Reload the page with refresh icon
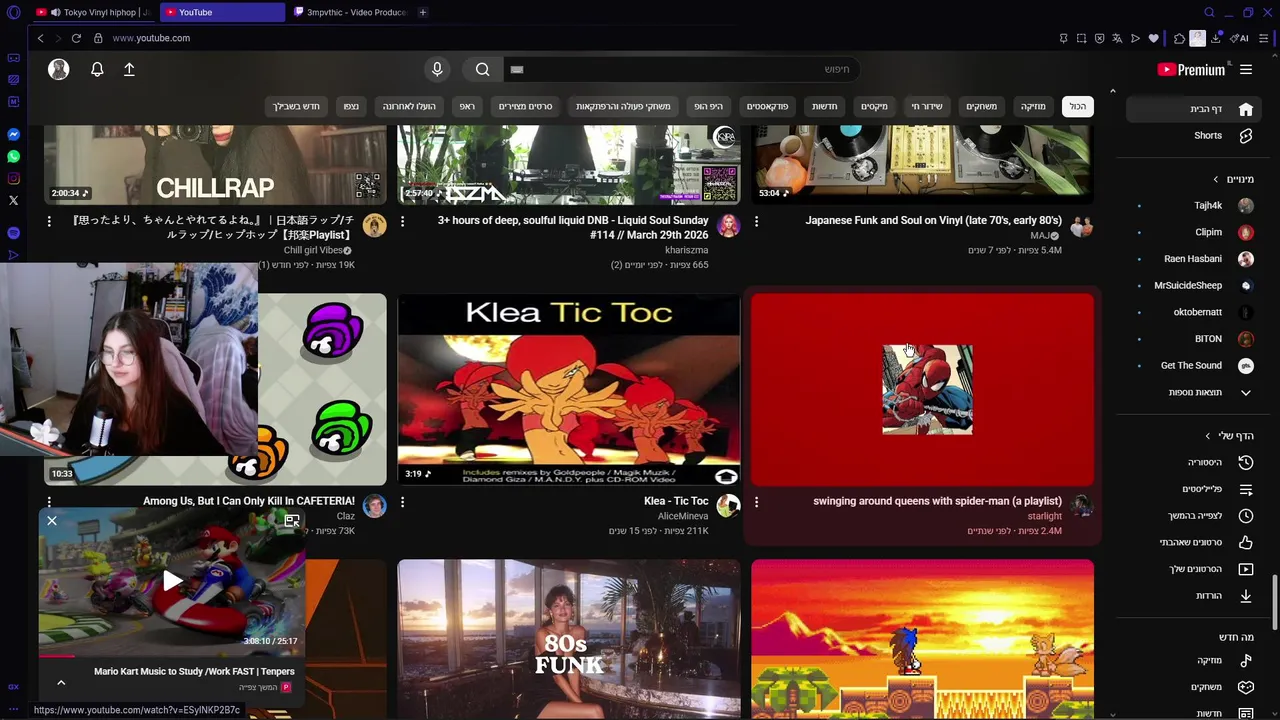Screen dimensions: 1280x720 (x=76, y=38)
